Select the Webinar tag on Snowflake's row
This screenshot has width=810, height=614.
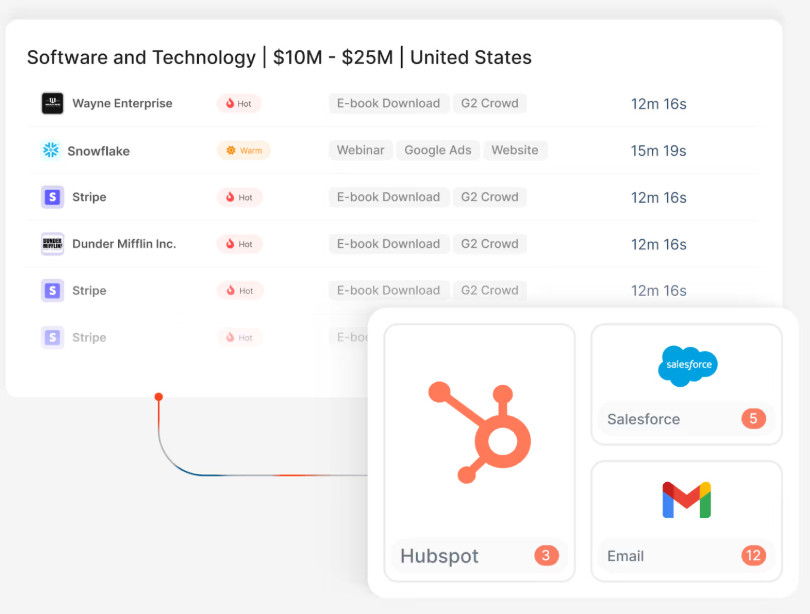pos(360,150)
